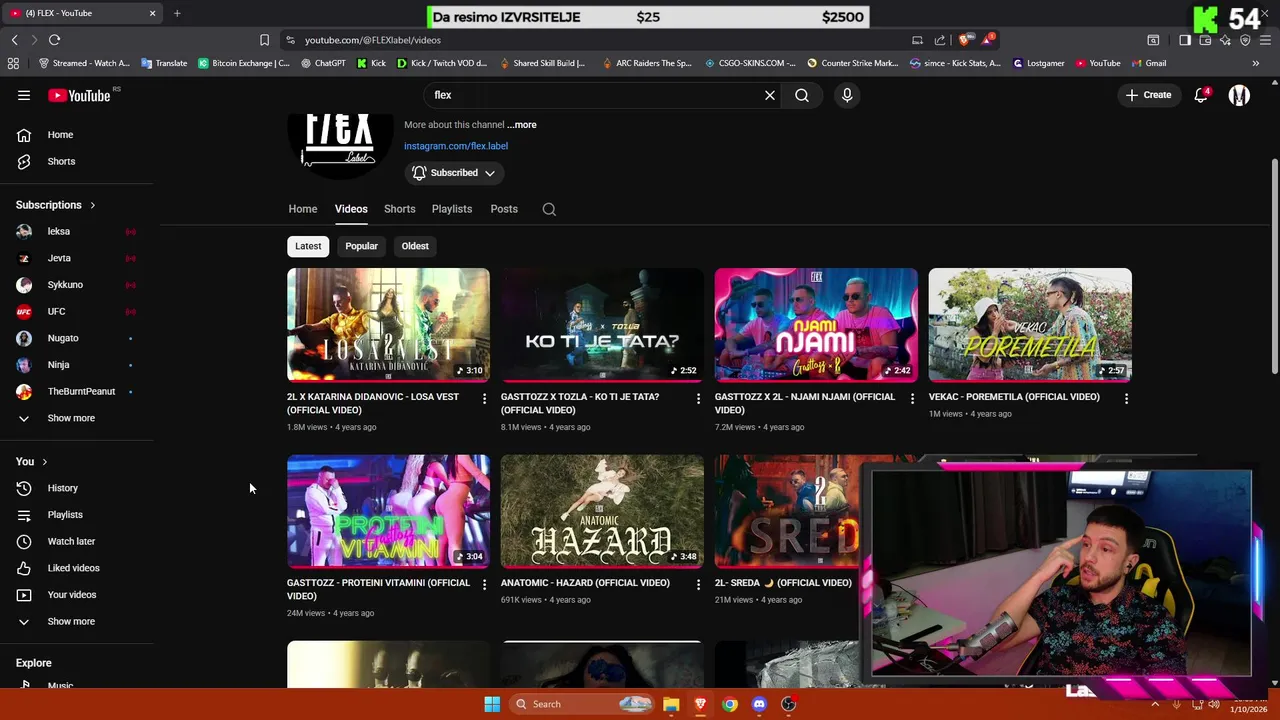The width and height of the screenshot is (1280, 720).
Task: Bookmark this page icon in address bar
Action: (x=264, y=40)
